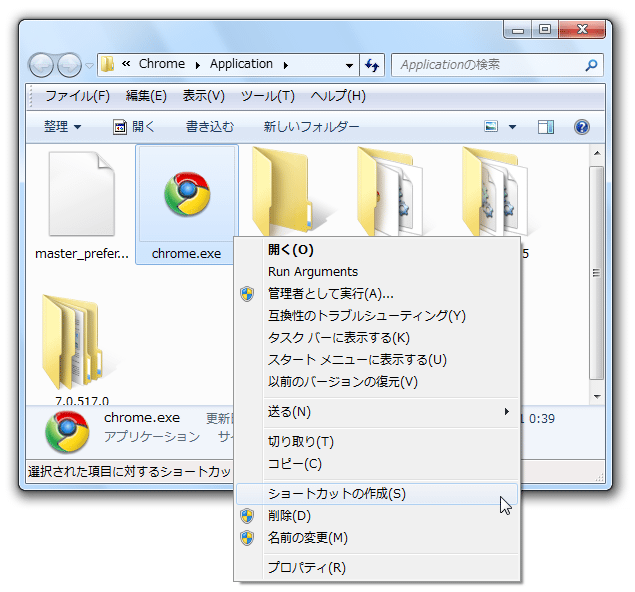Minimize the Explorer window
This screenshot has height=592, width=635.
pos(518,30)
